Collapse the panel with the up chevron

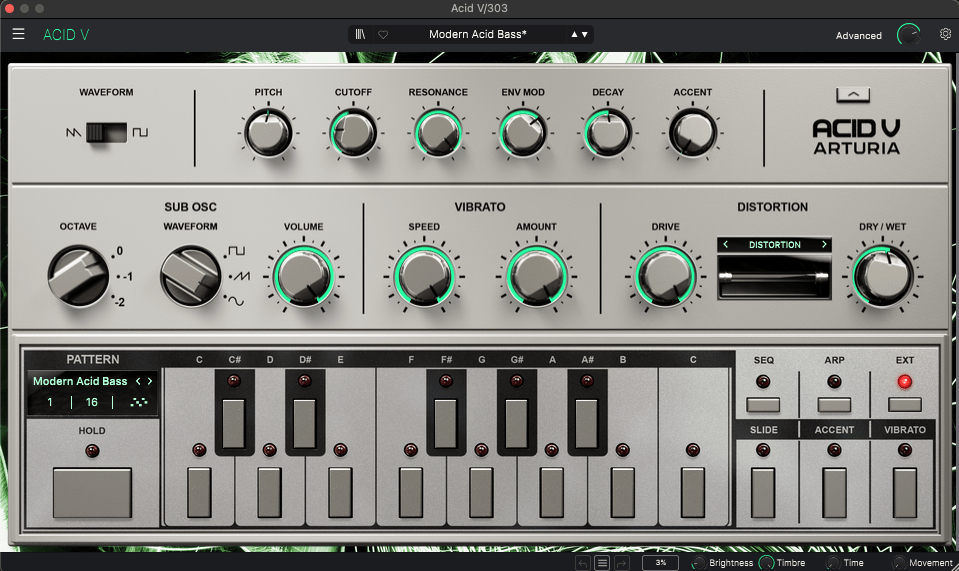point(853,95)
